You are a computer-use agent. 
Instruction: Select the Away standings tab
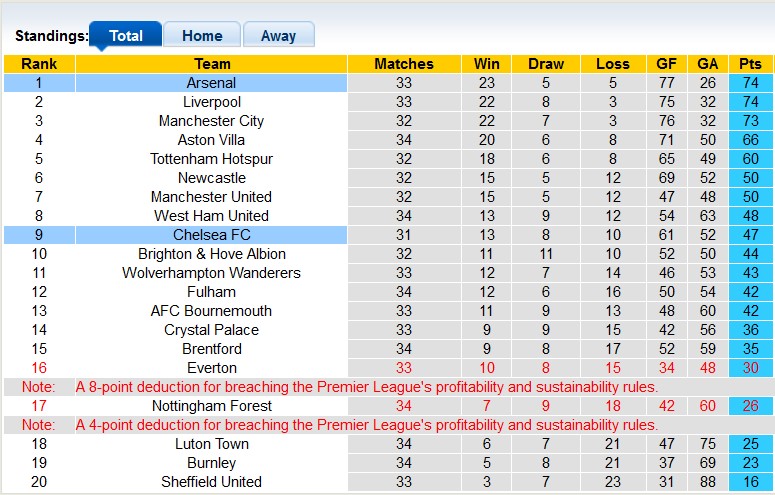click(x=278, y=35)
